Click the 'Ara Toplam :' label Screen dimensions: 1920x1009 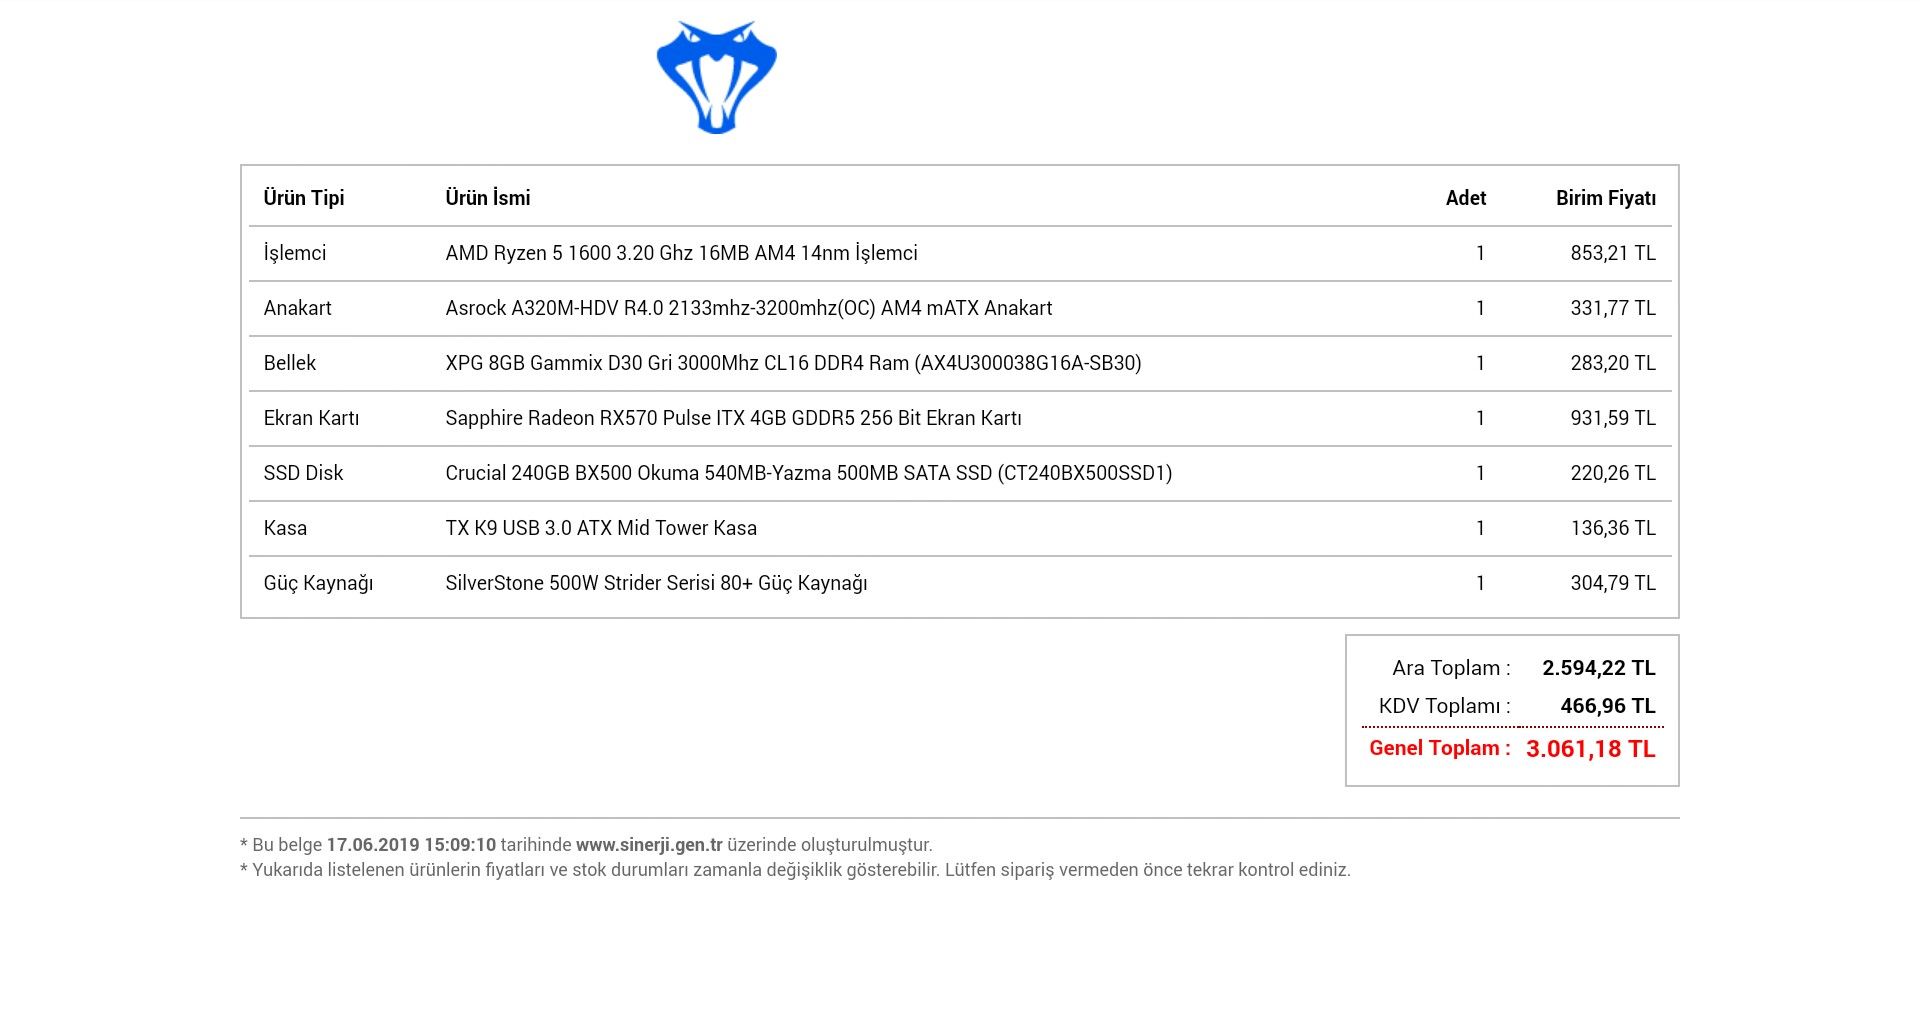(1451, 668)
